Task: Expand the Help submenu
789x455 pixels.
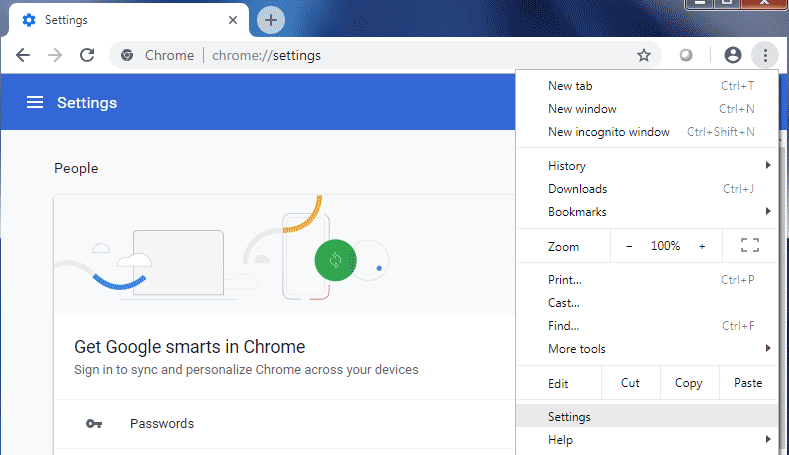Action: [x=647, y=440]
